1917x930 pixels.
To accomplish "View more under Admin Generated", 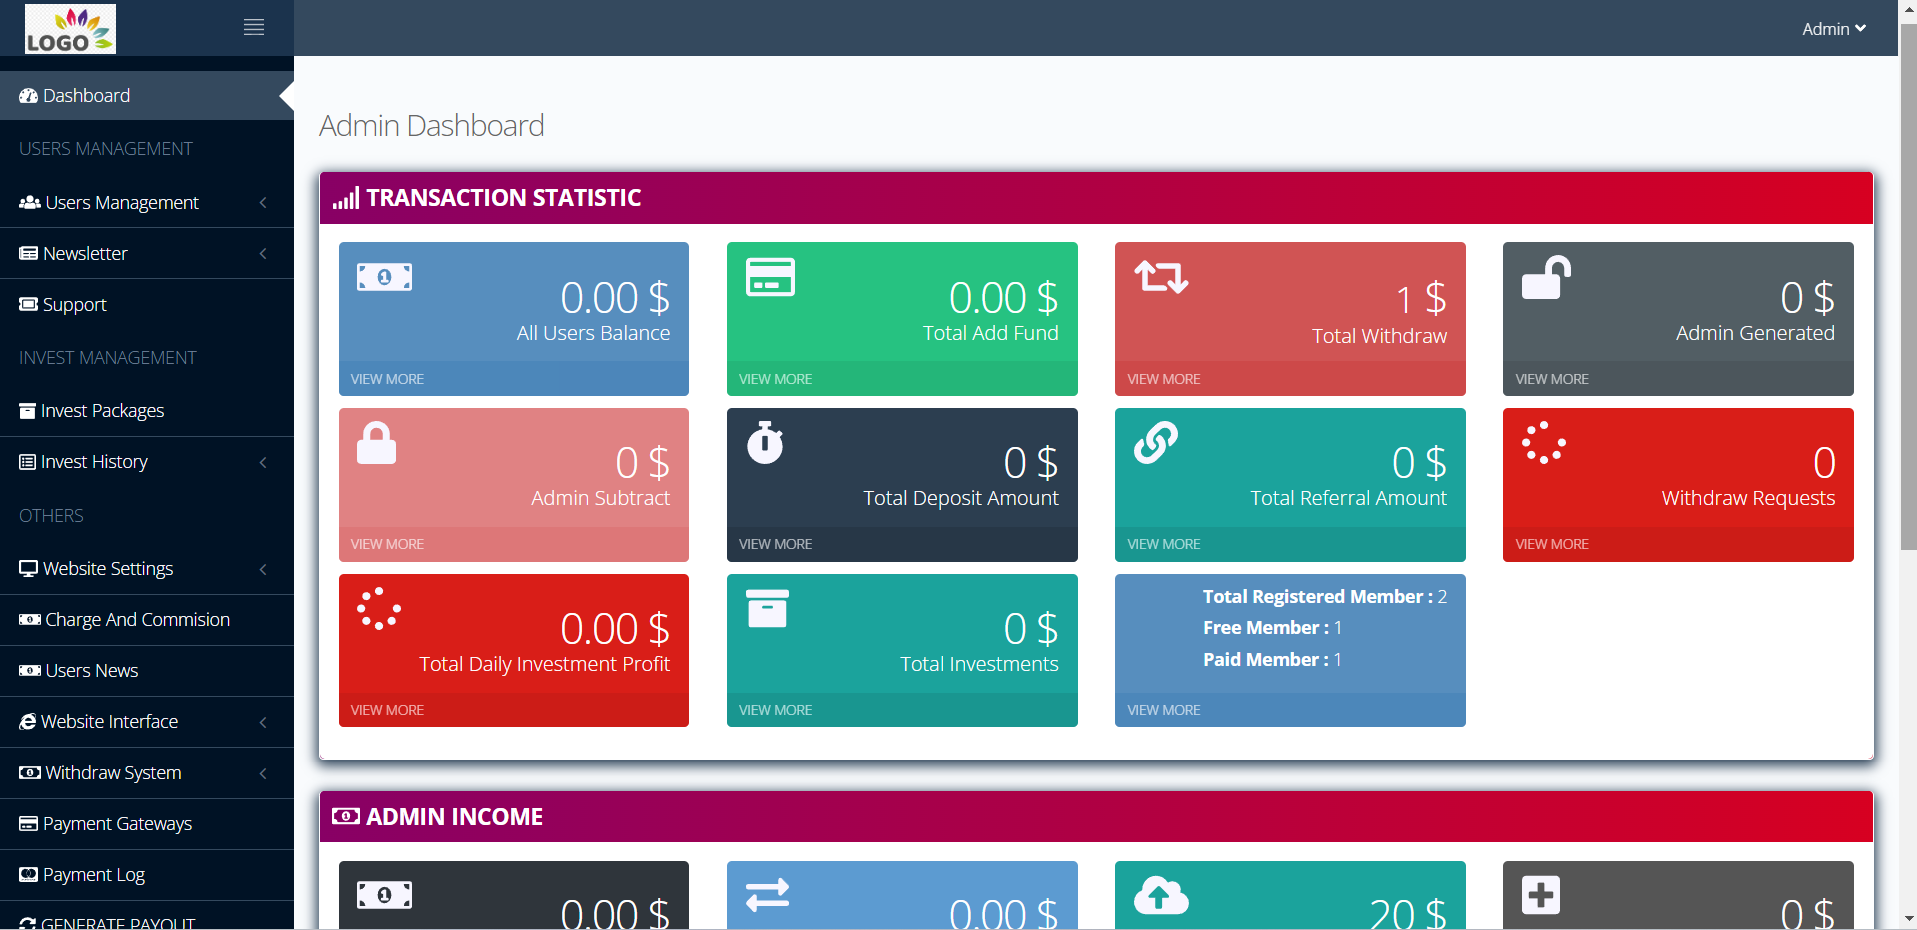I will [x=1552, y=379].
